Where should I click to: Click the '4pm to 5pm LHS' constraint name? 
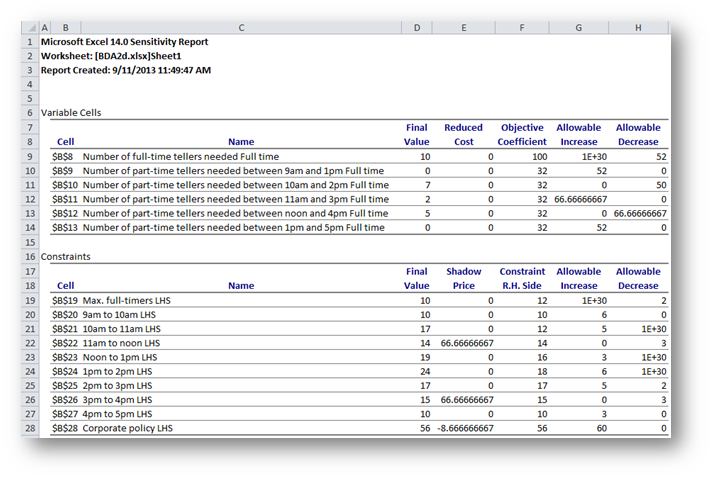tap(117, 414)
